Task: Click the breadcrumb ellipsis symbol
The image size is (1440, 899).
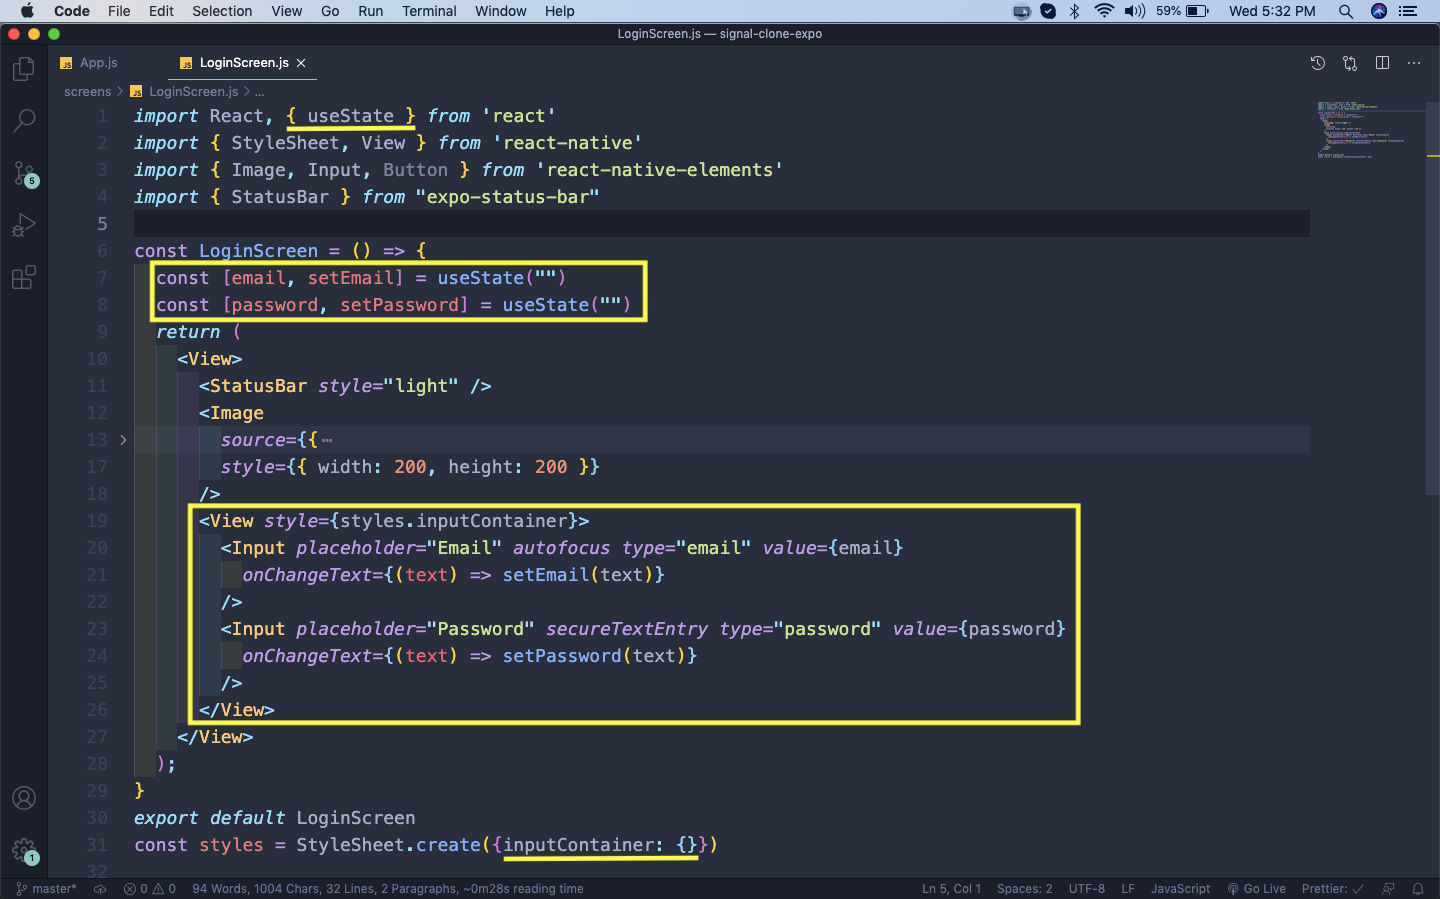Action: pos(260,92)
